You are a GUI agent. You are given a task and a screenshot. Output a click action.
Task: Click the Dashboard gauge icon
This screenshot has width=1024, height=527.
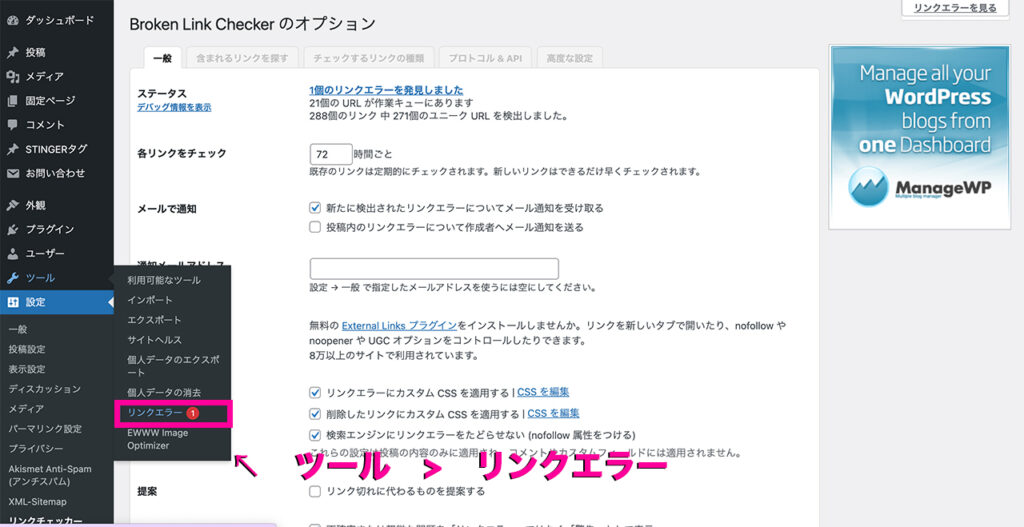[12, 20]
